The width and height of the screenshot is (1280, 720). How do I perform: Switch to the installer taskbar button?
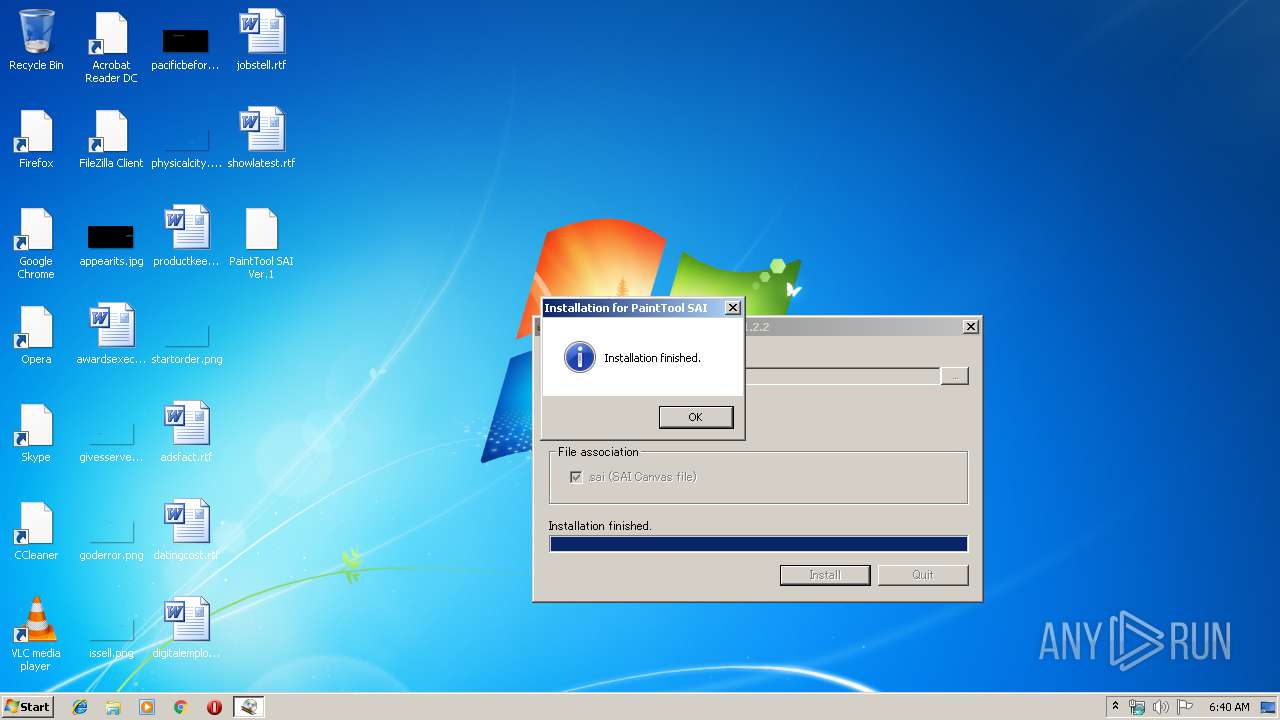(248, 706)
